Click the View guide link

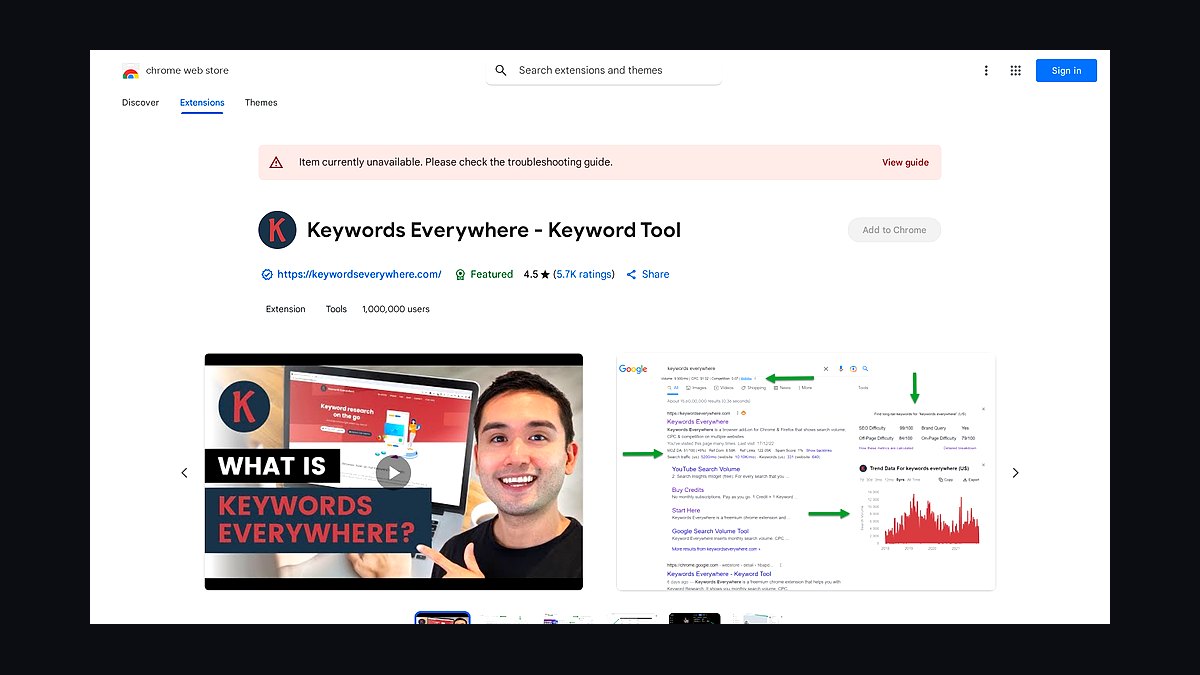point(905,162)
